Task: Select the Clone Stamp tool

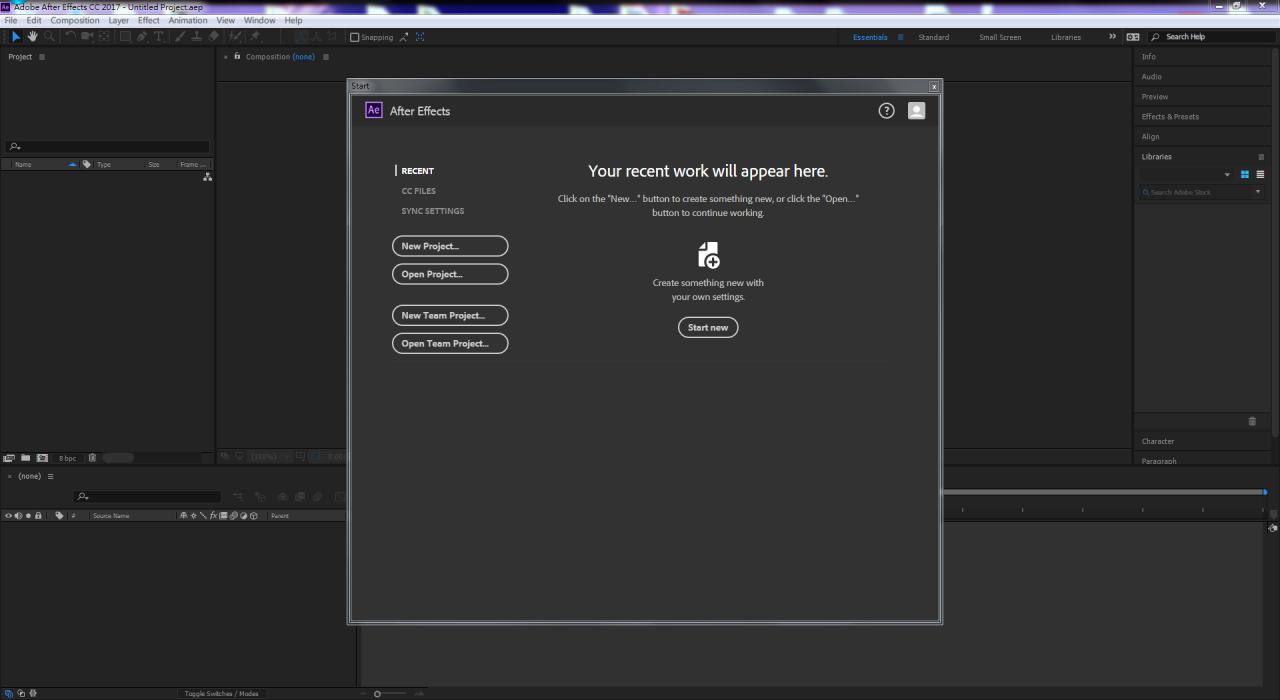Action: 197,37
